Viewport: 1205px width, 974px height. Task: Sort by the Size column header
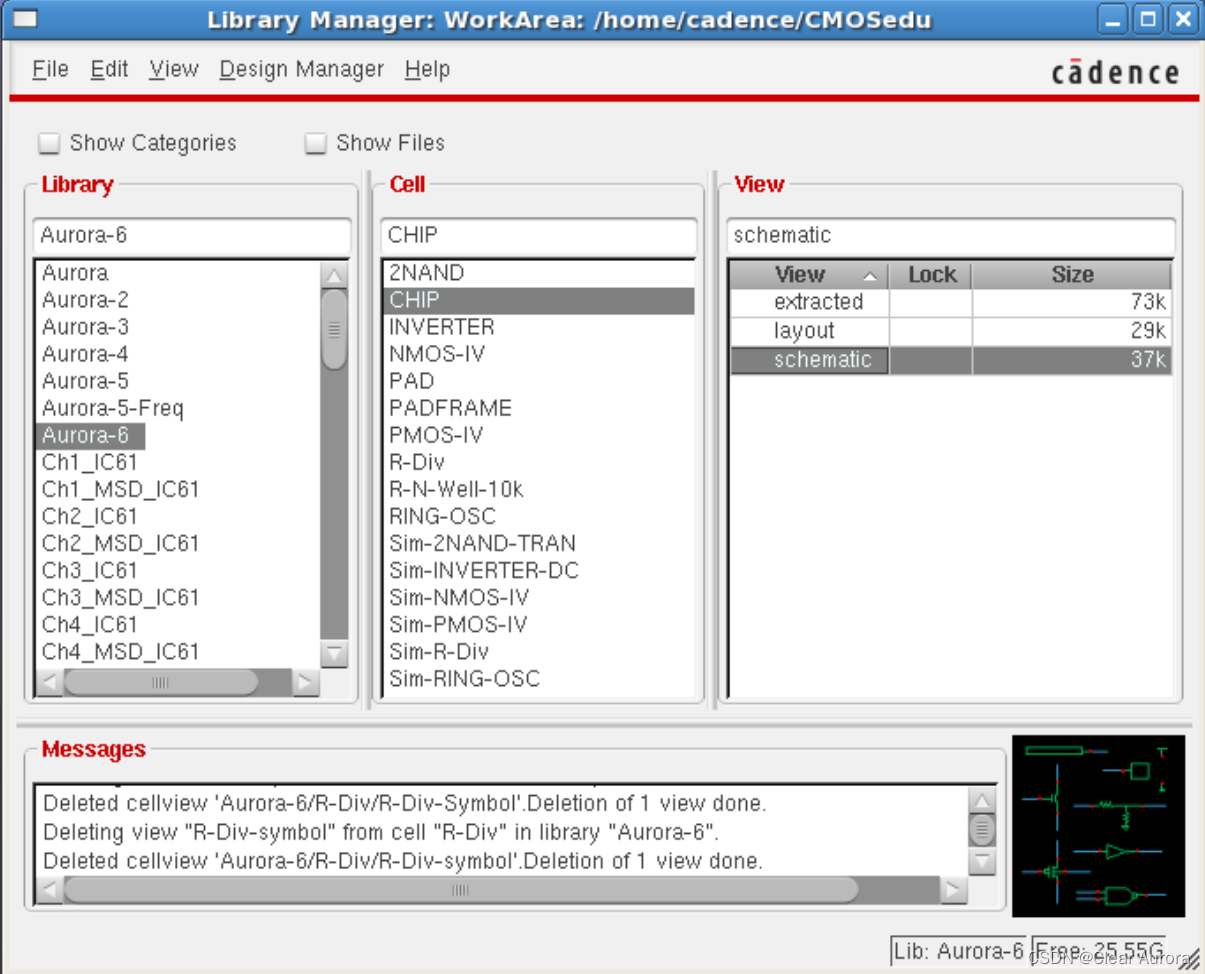tap(1071, 275)
